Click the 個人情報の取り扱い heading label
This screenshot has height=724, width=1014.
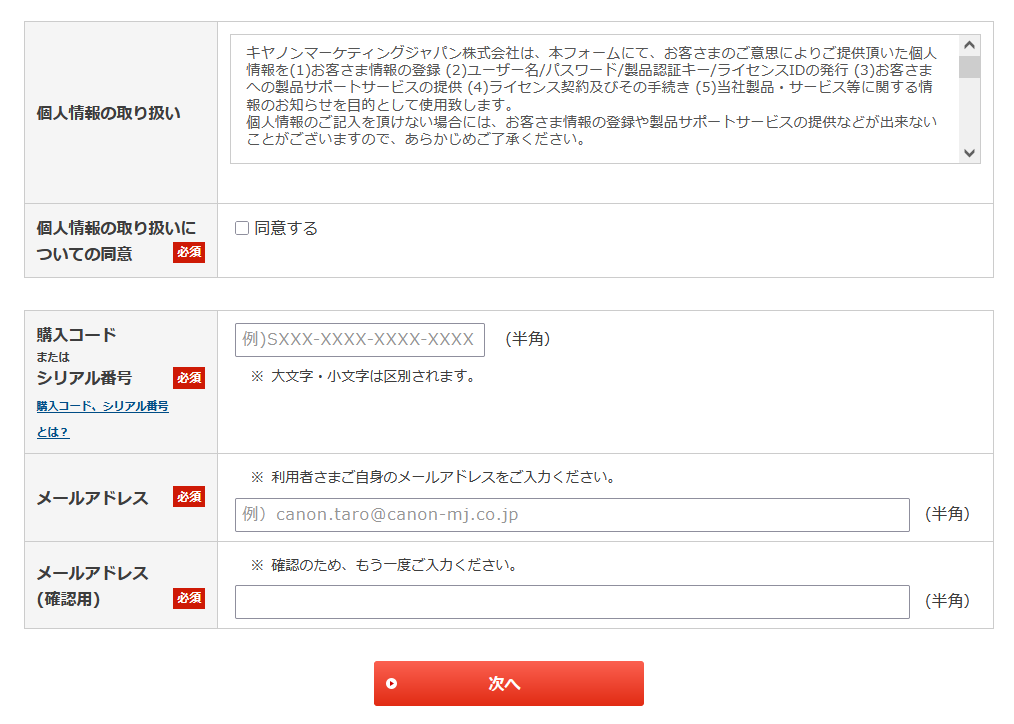pyautogui.click(x=109, y=113)
